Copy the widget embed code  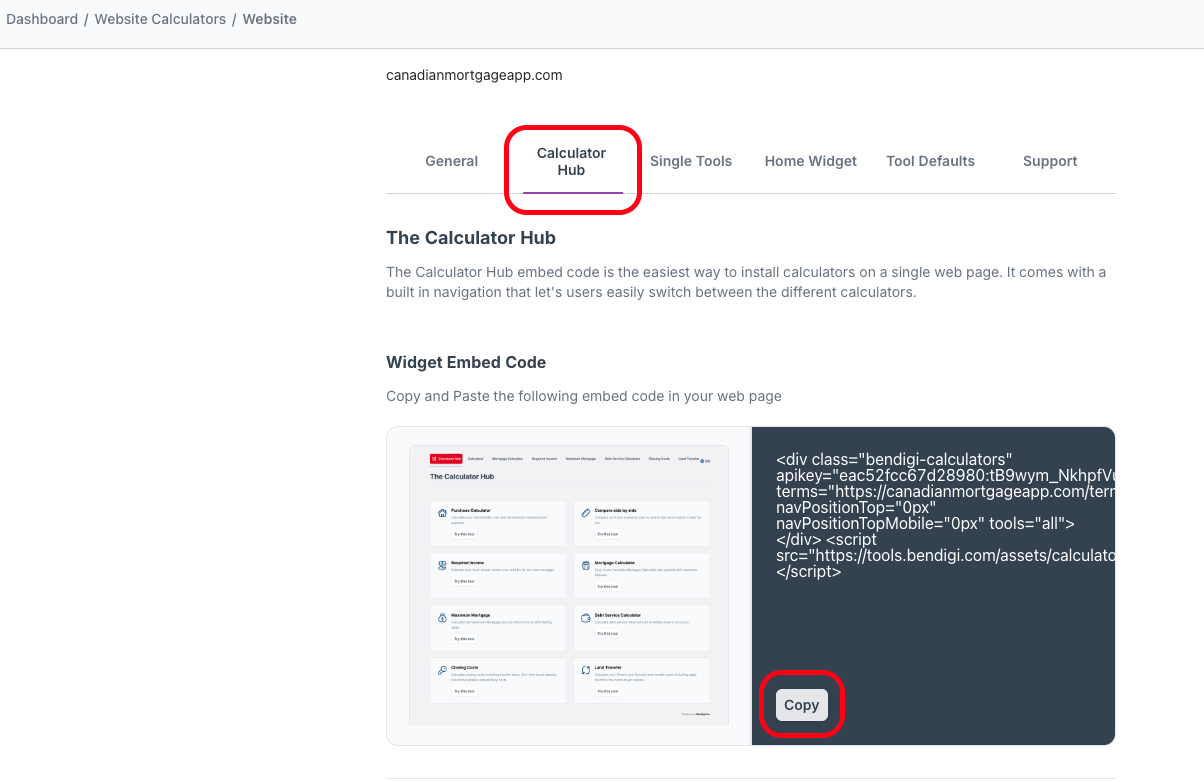(801, 705)
